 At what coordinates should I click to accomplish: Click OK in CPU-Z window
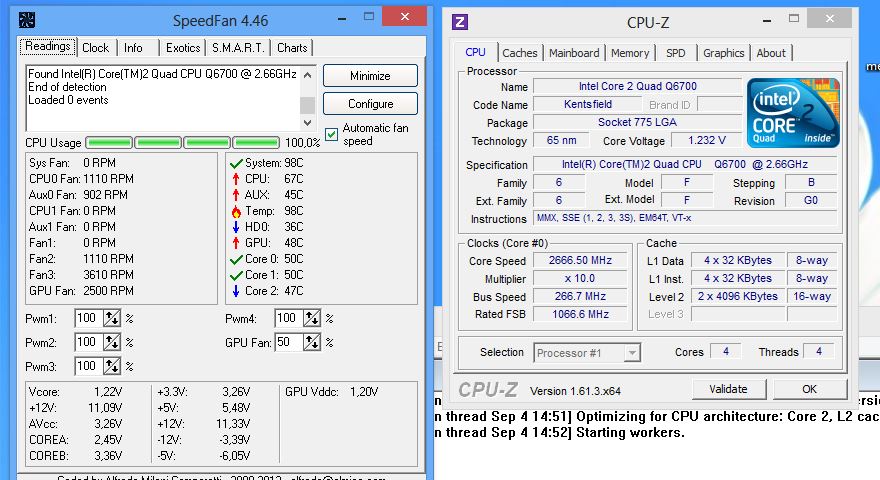pyautogui.click(x=809, y=389)
